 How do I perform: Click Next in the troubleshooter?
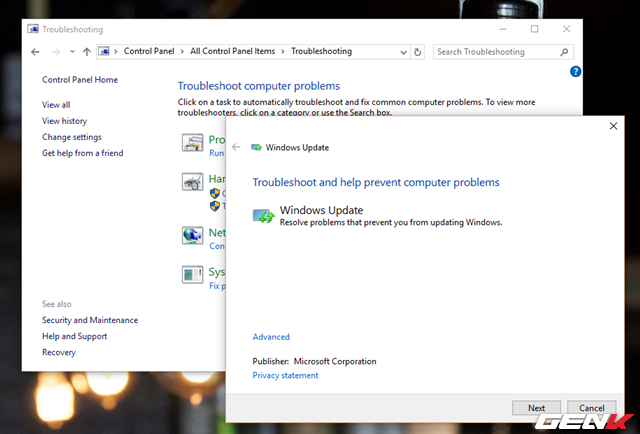(x=536, y=408)
